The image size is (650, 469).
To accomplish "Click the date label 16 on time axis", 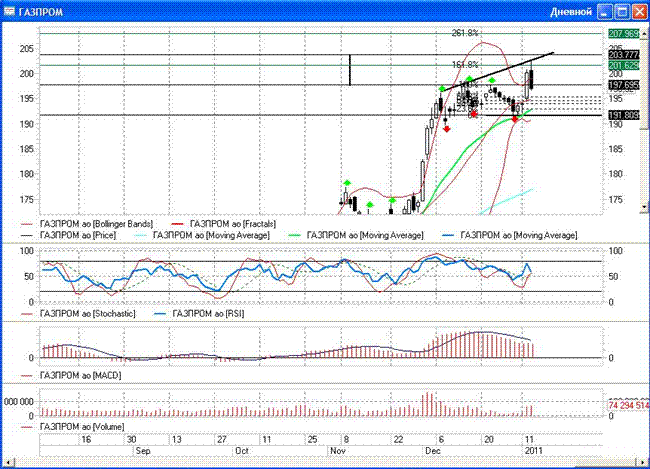I will (x=86, y=440).
